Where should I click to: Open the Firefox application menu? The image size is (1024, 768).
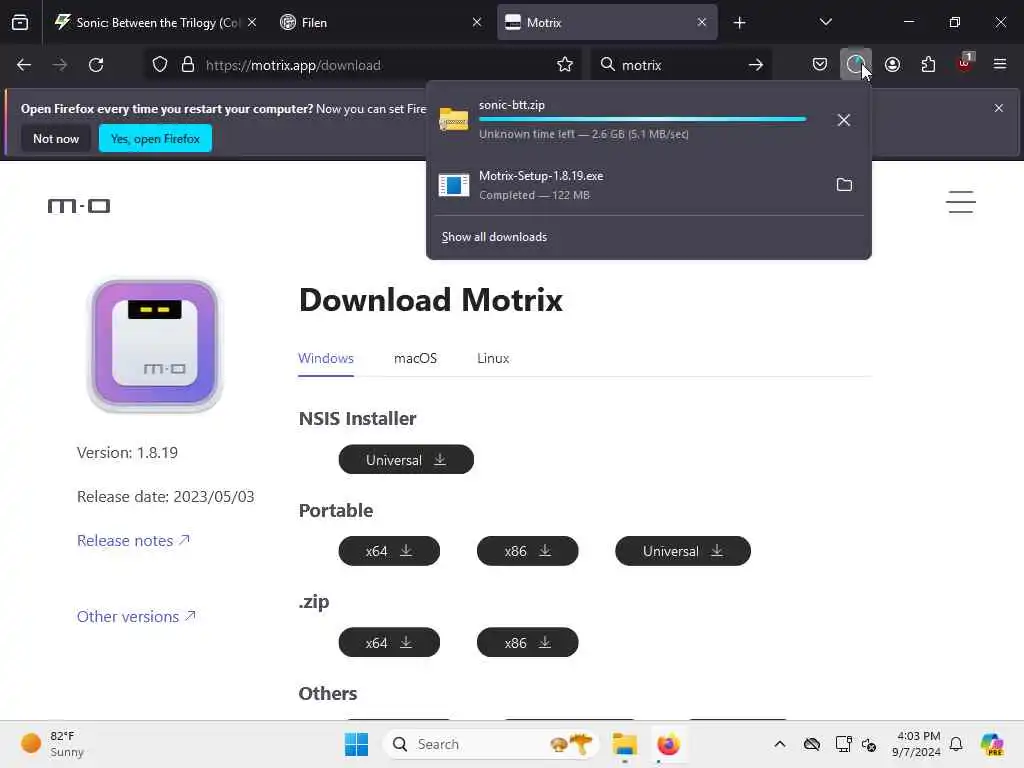pos(1000,64)
